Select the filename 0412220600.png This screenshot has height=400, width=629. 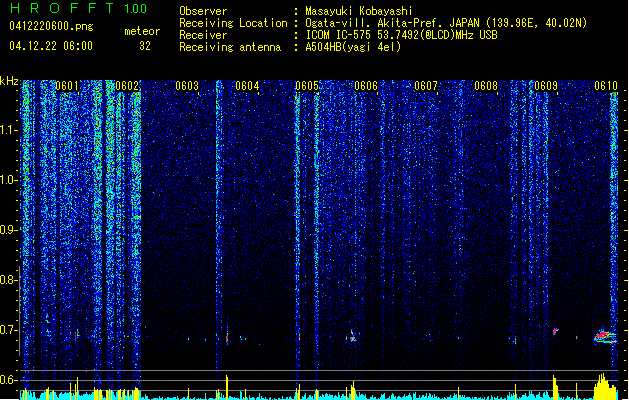pyautogui.click(x=51, y=27)
